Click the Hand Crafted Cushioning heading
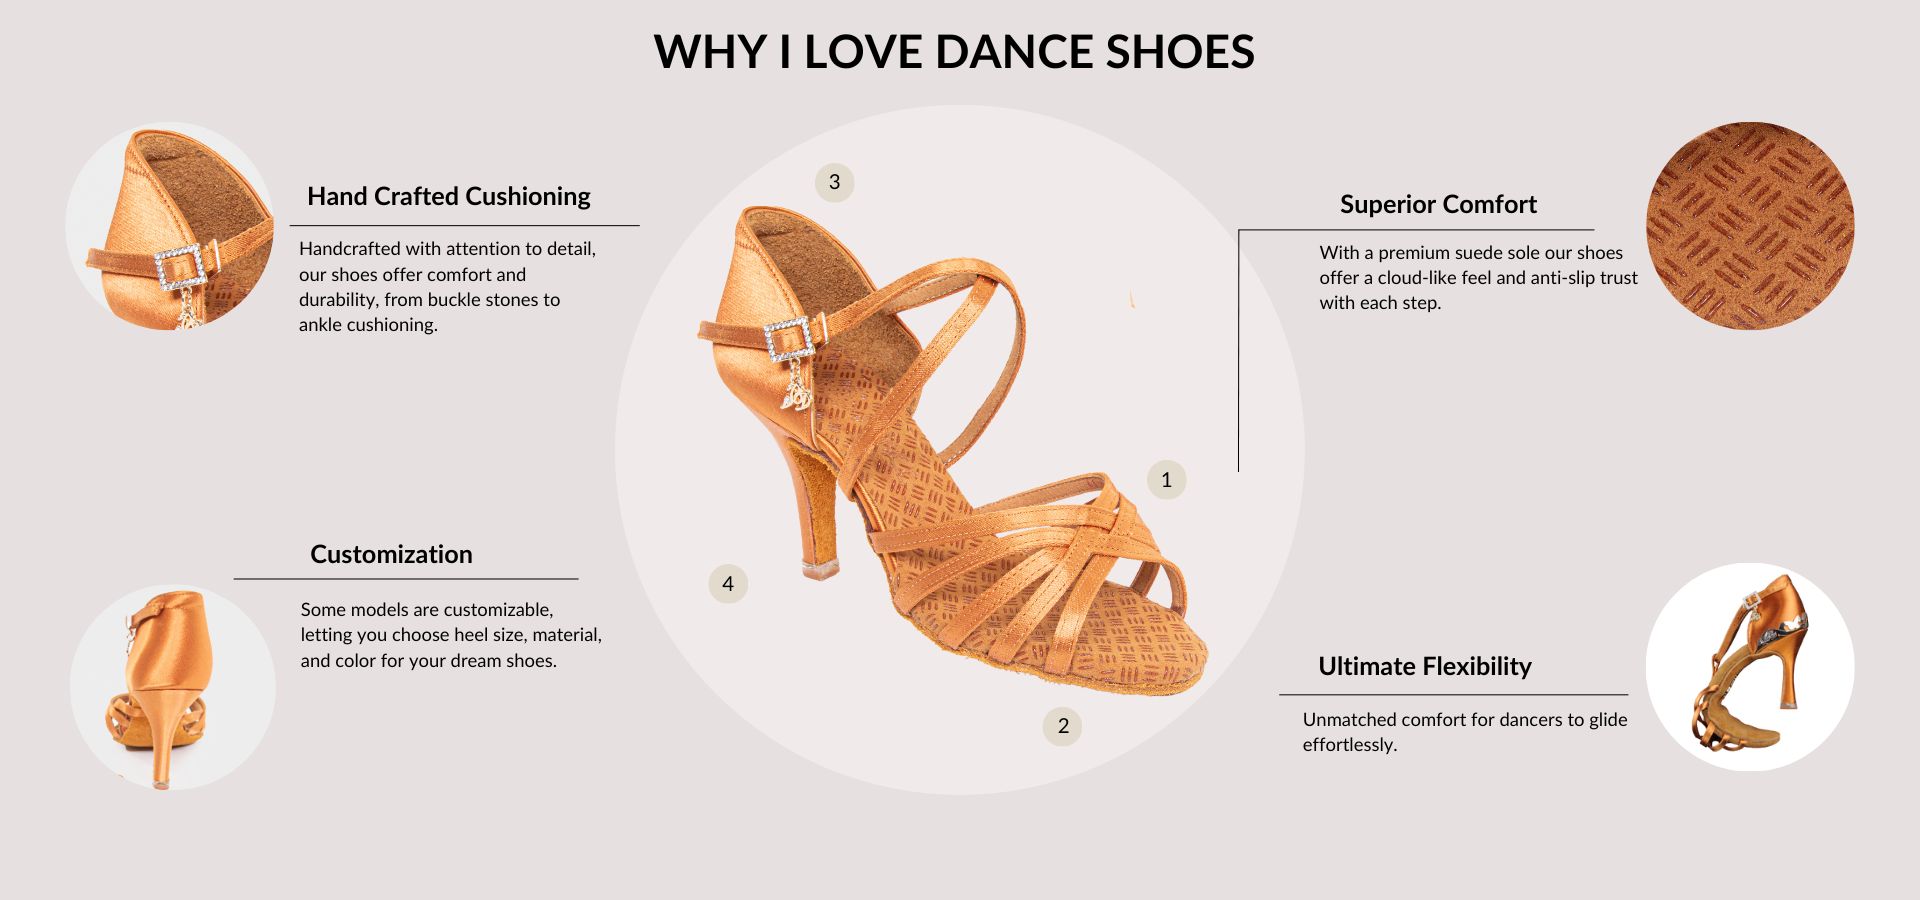 tap(449, 196)
